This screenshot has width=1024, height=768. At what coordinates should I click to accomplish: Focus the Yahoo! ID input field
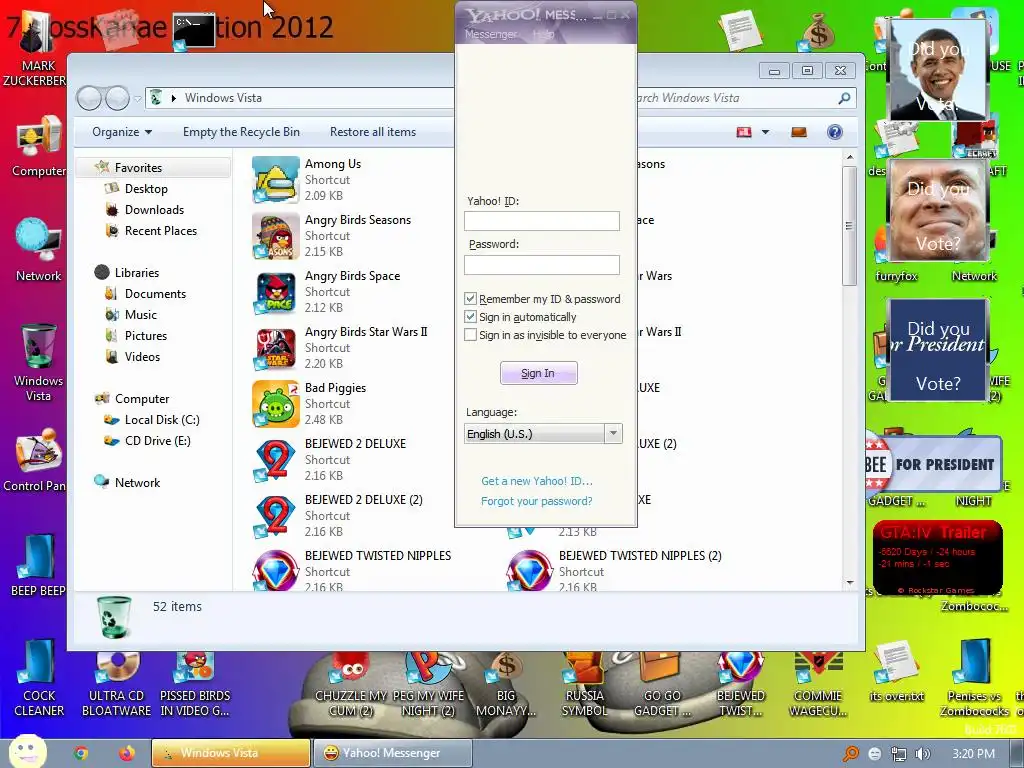pos(541,221)
